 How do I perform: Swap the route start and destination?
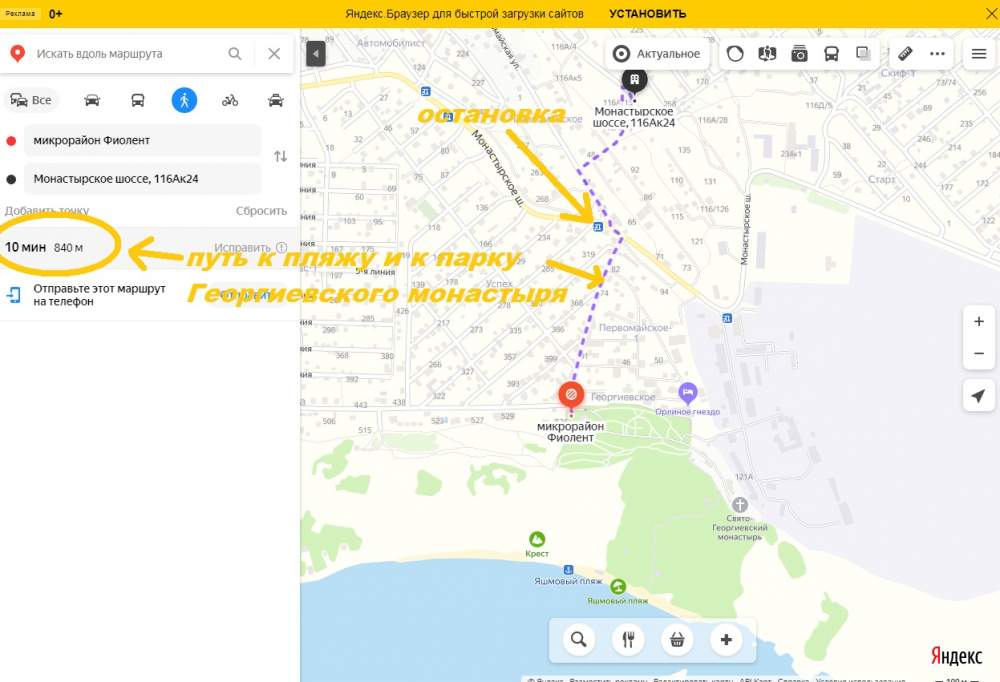pos(281,156)
